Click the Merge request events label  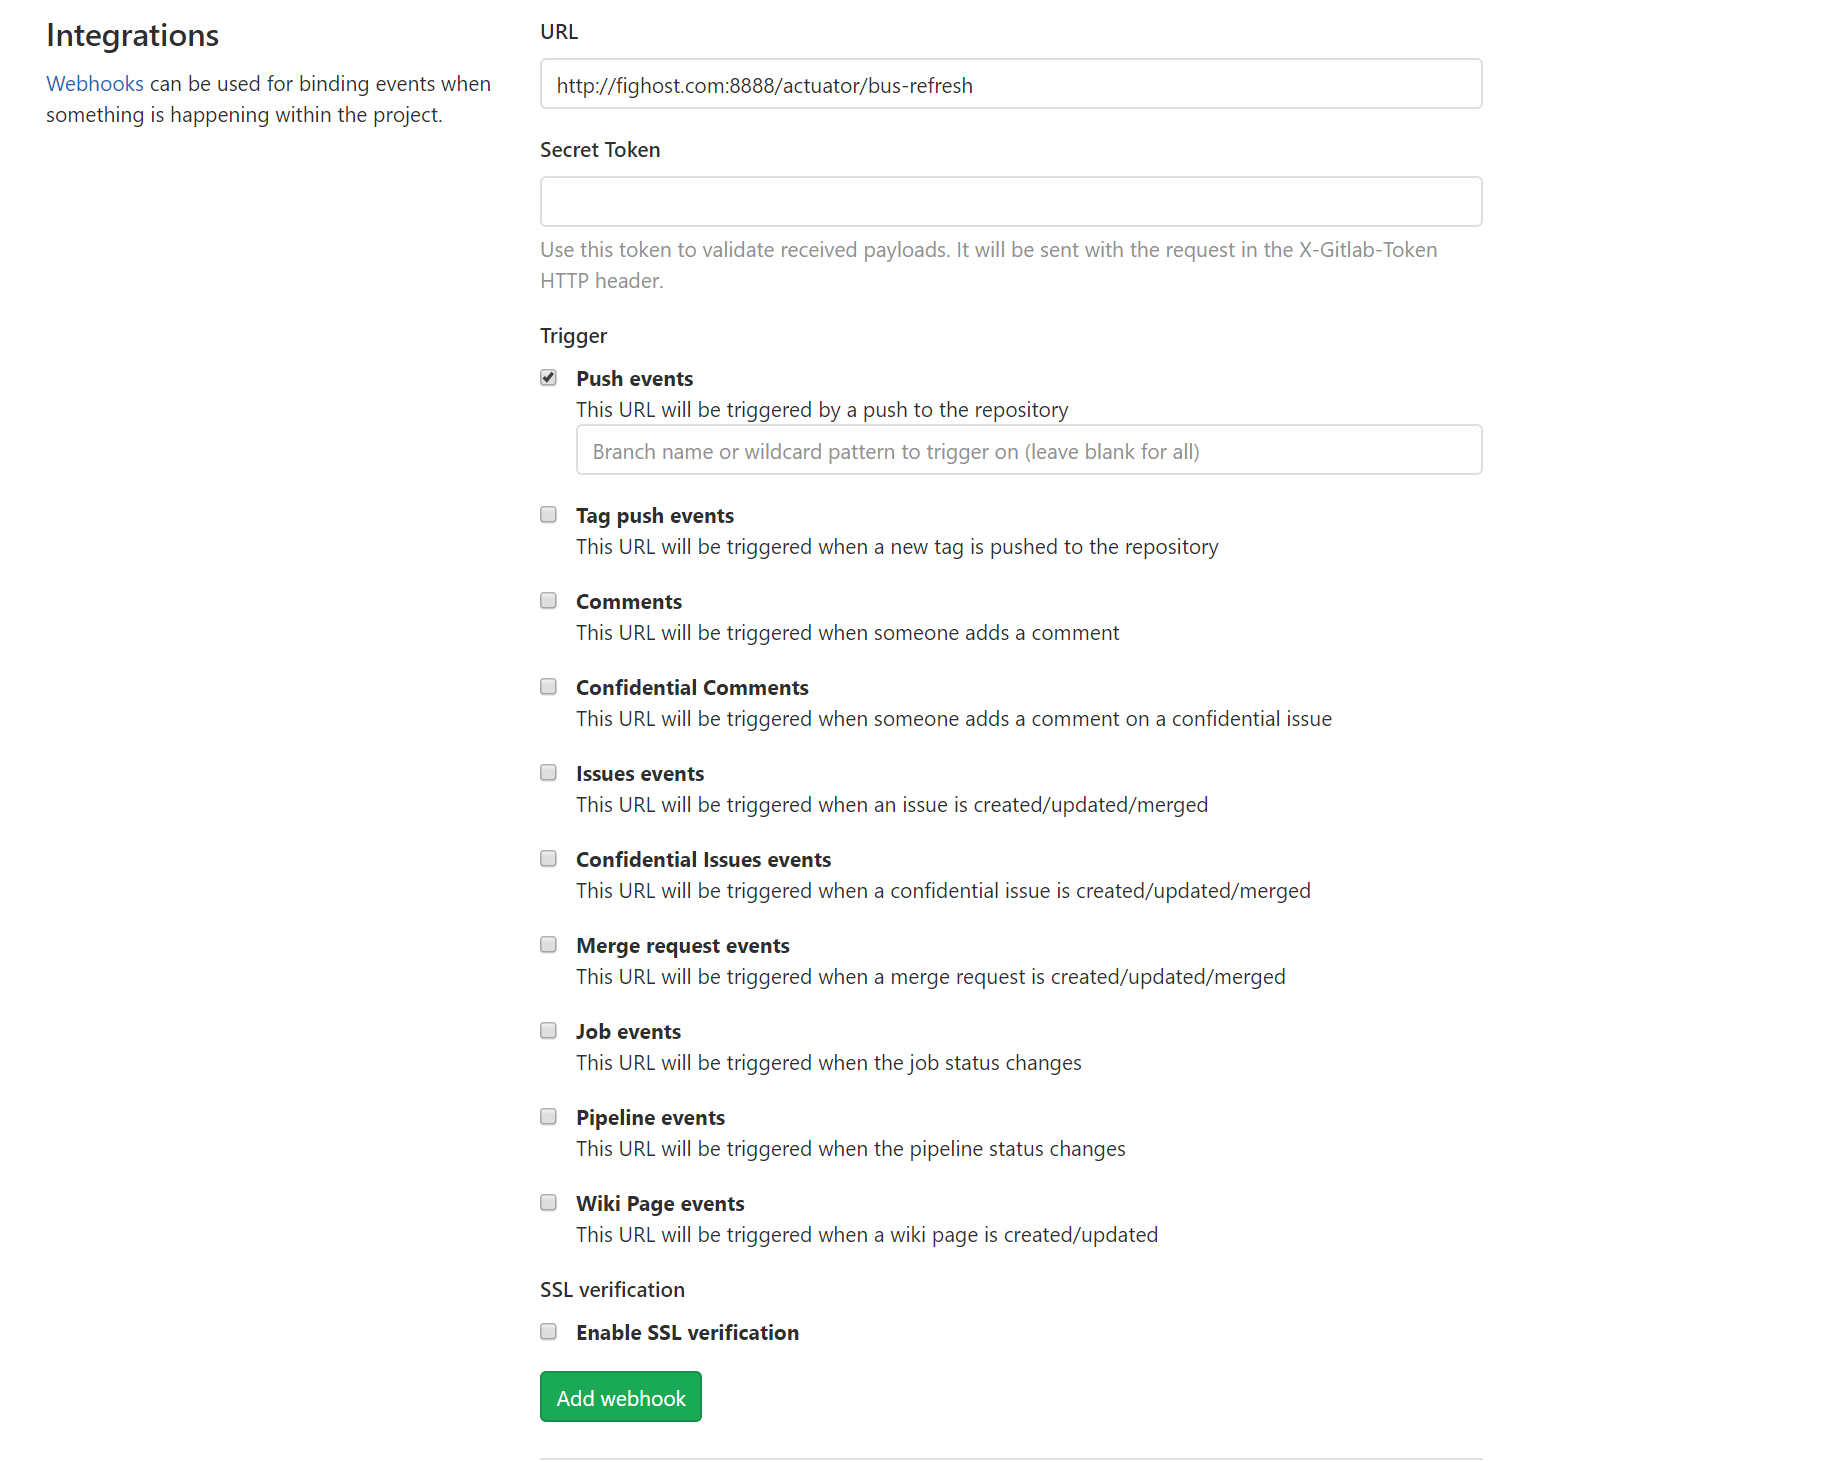pyautogui.click(x=682, y=946)
